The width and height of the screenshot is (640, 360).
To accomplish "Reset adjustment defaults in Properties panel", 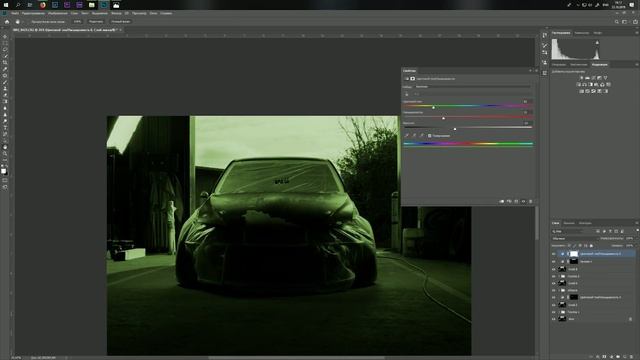I will pos(516,201).
